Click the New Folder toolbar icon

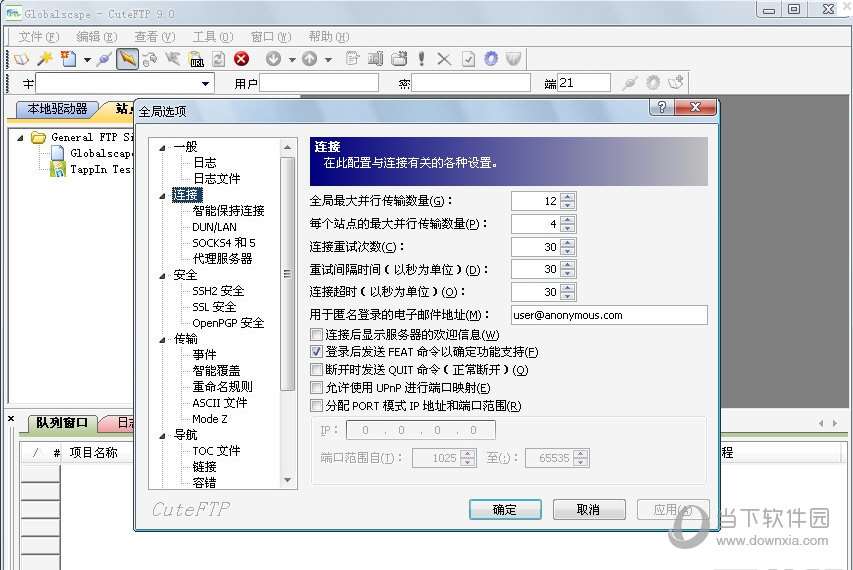(x=399, y=59)
